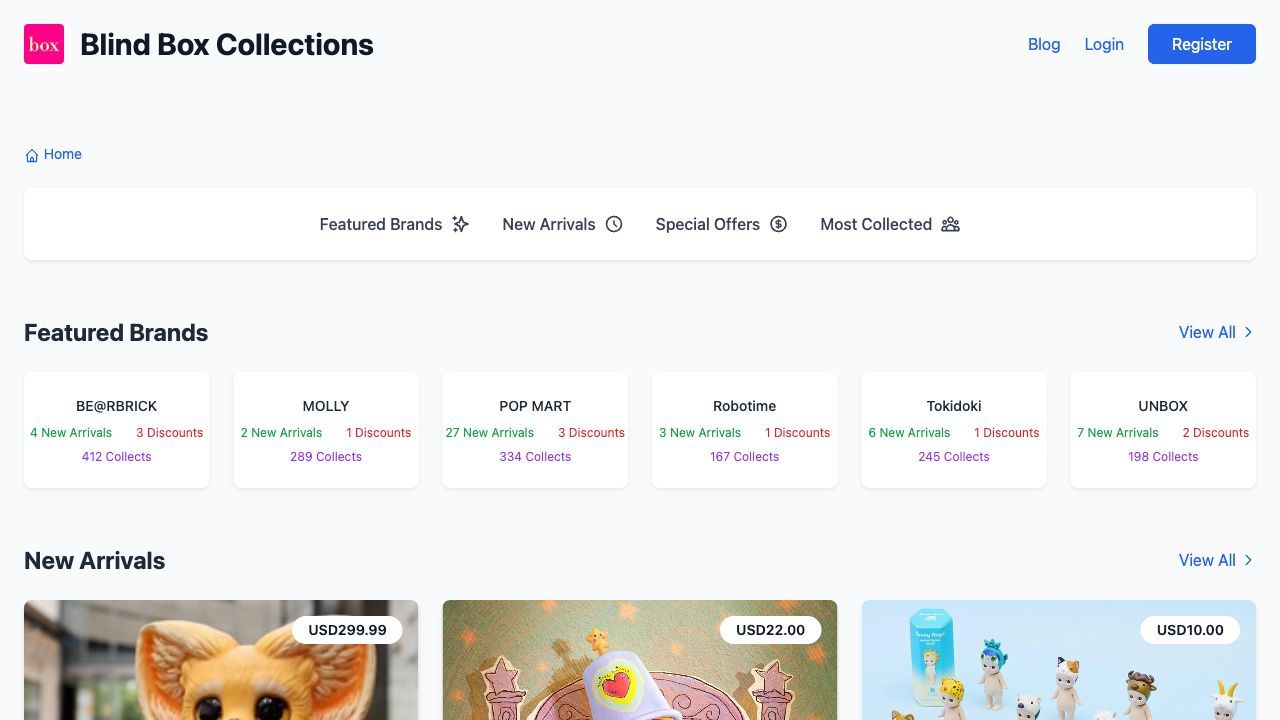Select the POP MART brand card
The image size is (1280, 720).
tap(535, 430)
